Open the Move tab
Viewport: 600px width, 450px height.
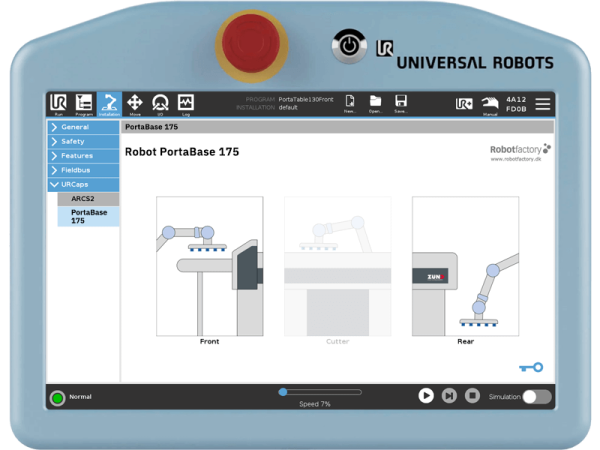tap(135, 104)
